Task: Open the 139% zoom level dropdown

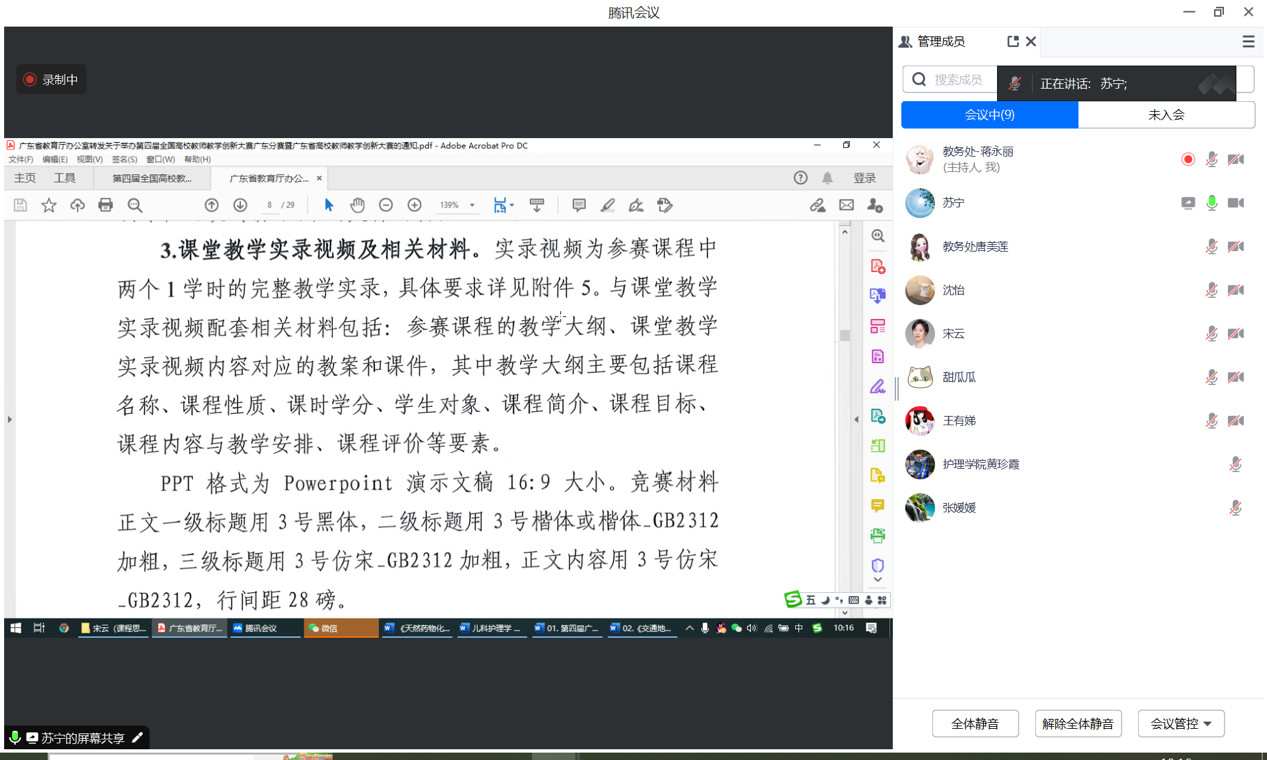Action: click(x=472, y=205)
